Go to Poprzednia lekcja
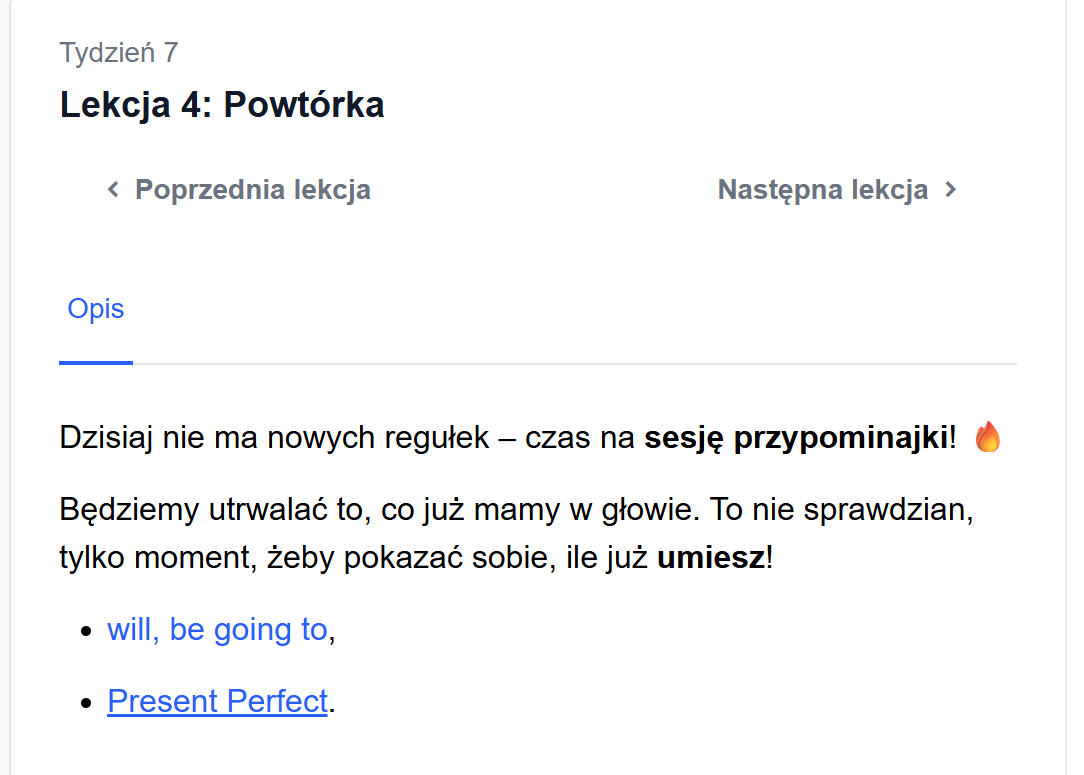This screenshot has height=775, width=1084. click(x=252, y=189)
